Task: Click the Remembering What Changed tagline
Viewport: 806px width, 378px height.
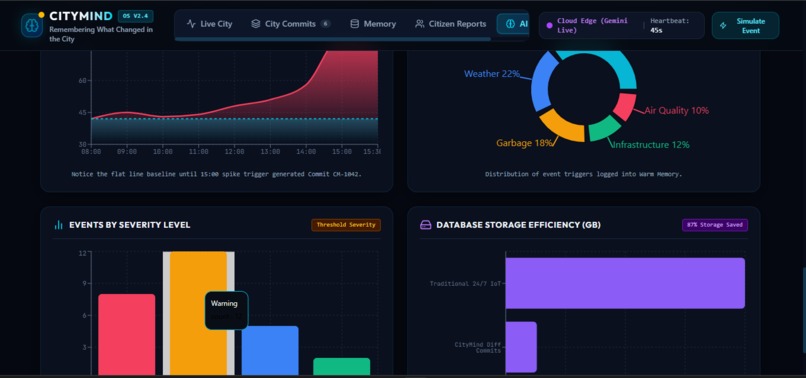Action: click(x=101, y=34)
